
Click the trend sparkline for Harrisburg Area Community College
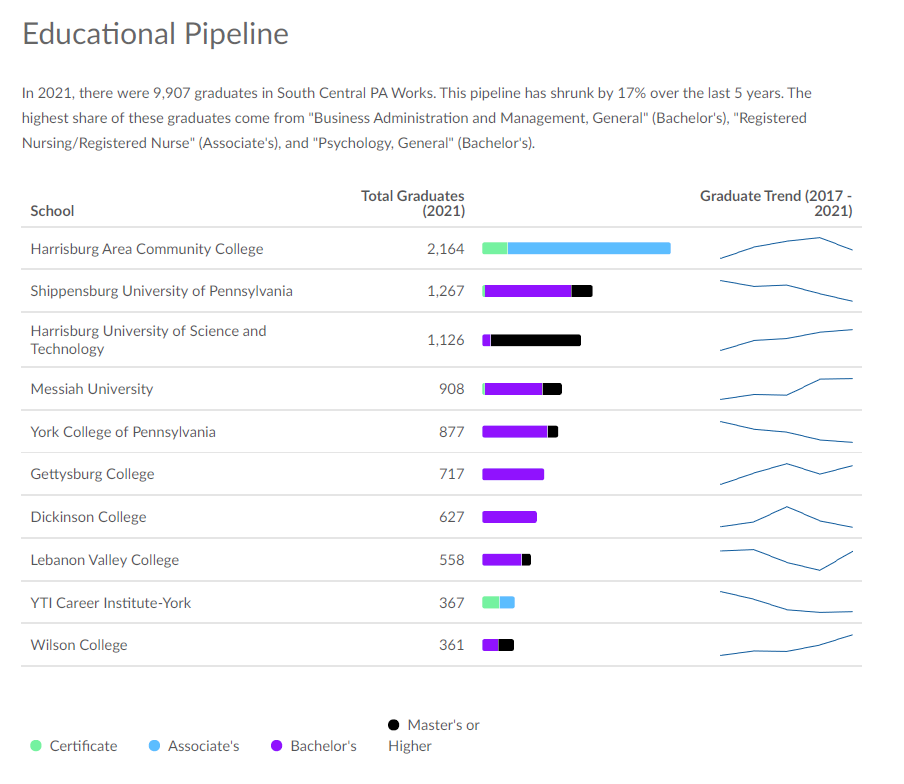[x=786, y=248]
